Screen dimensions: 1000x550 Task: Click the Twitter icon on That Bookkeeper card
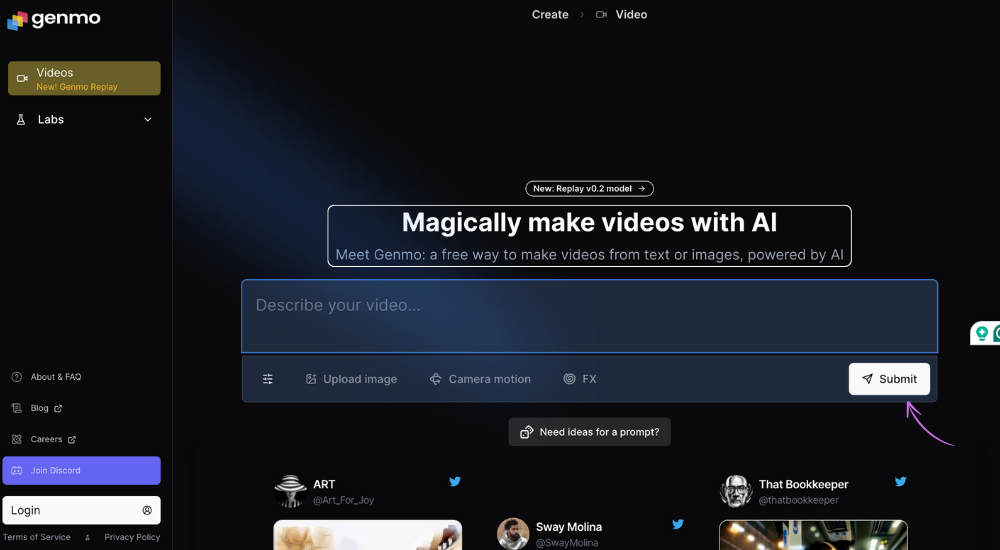pyautogui.click(x=901, y=482)
